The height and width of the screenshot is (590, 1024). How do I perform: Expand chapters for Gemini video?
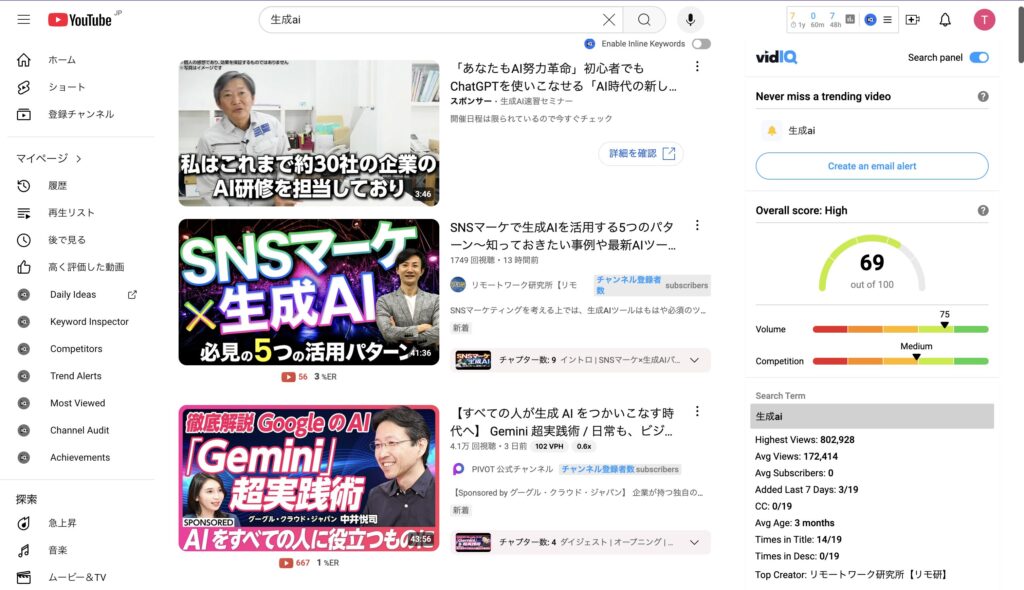[x=694, y=542]
